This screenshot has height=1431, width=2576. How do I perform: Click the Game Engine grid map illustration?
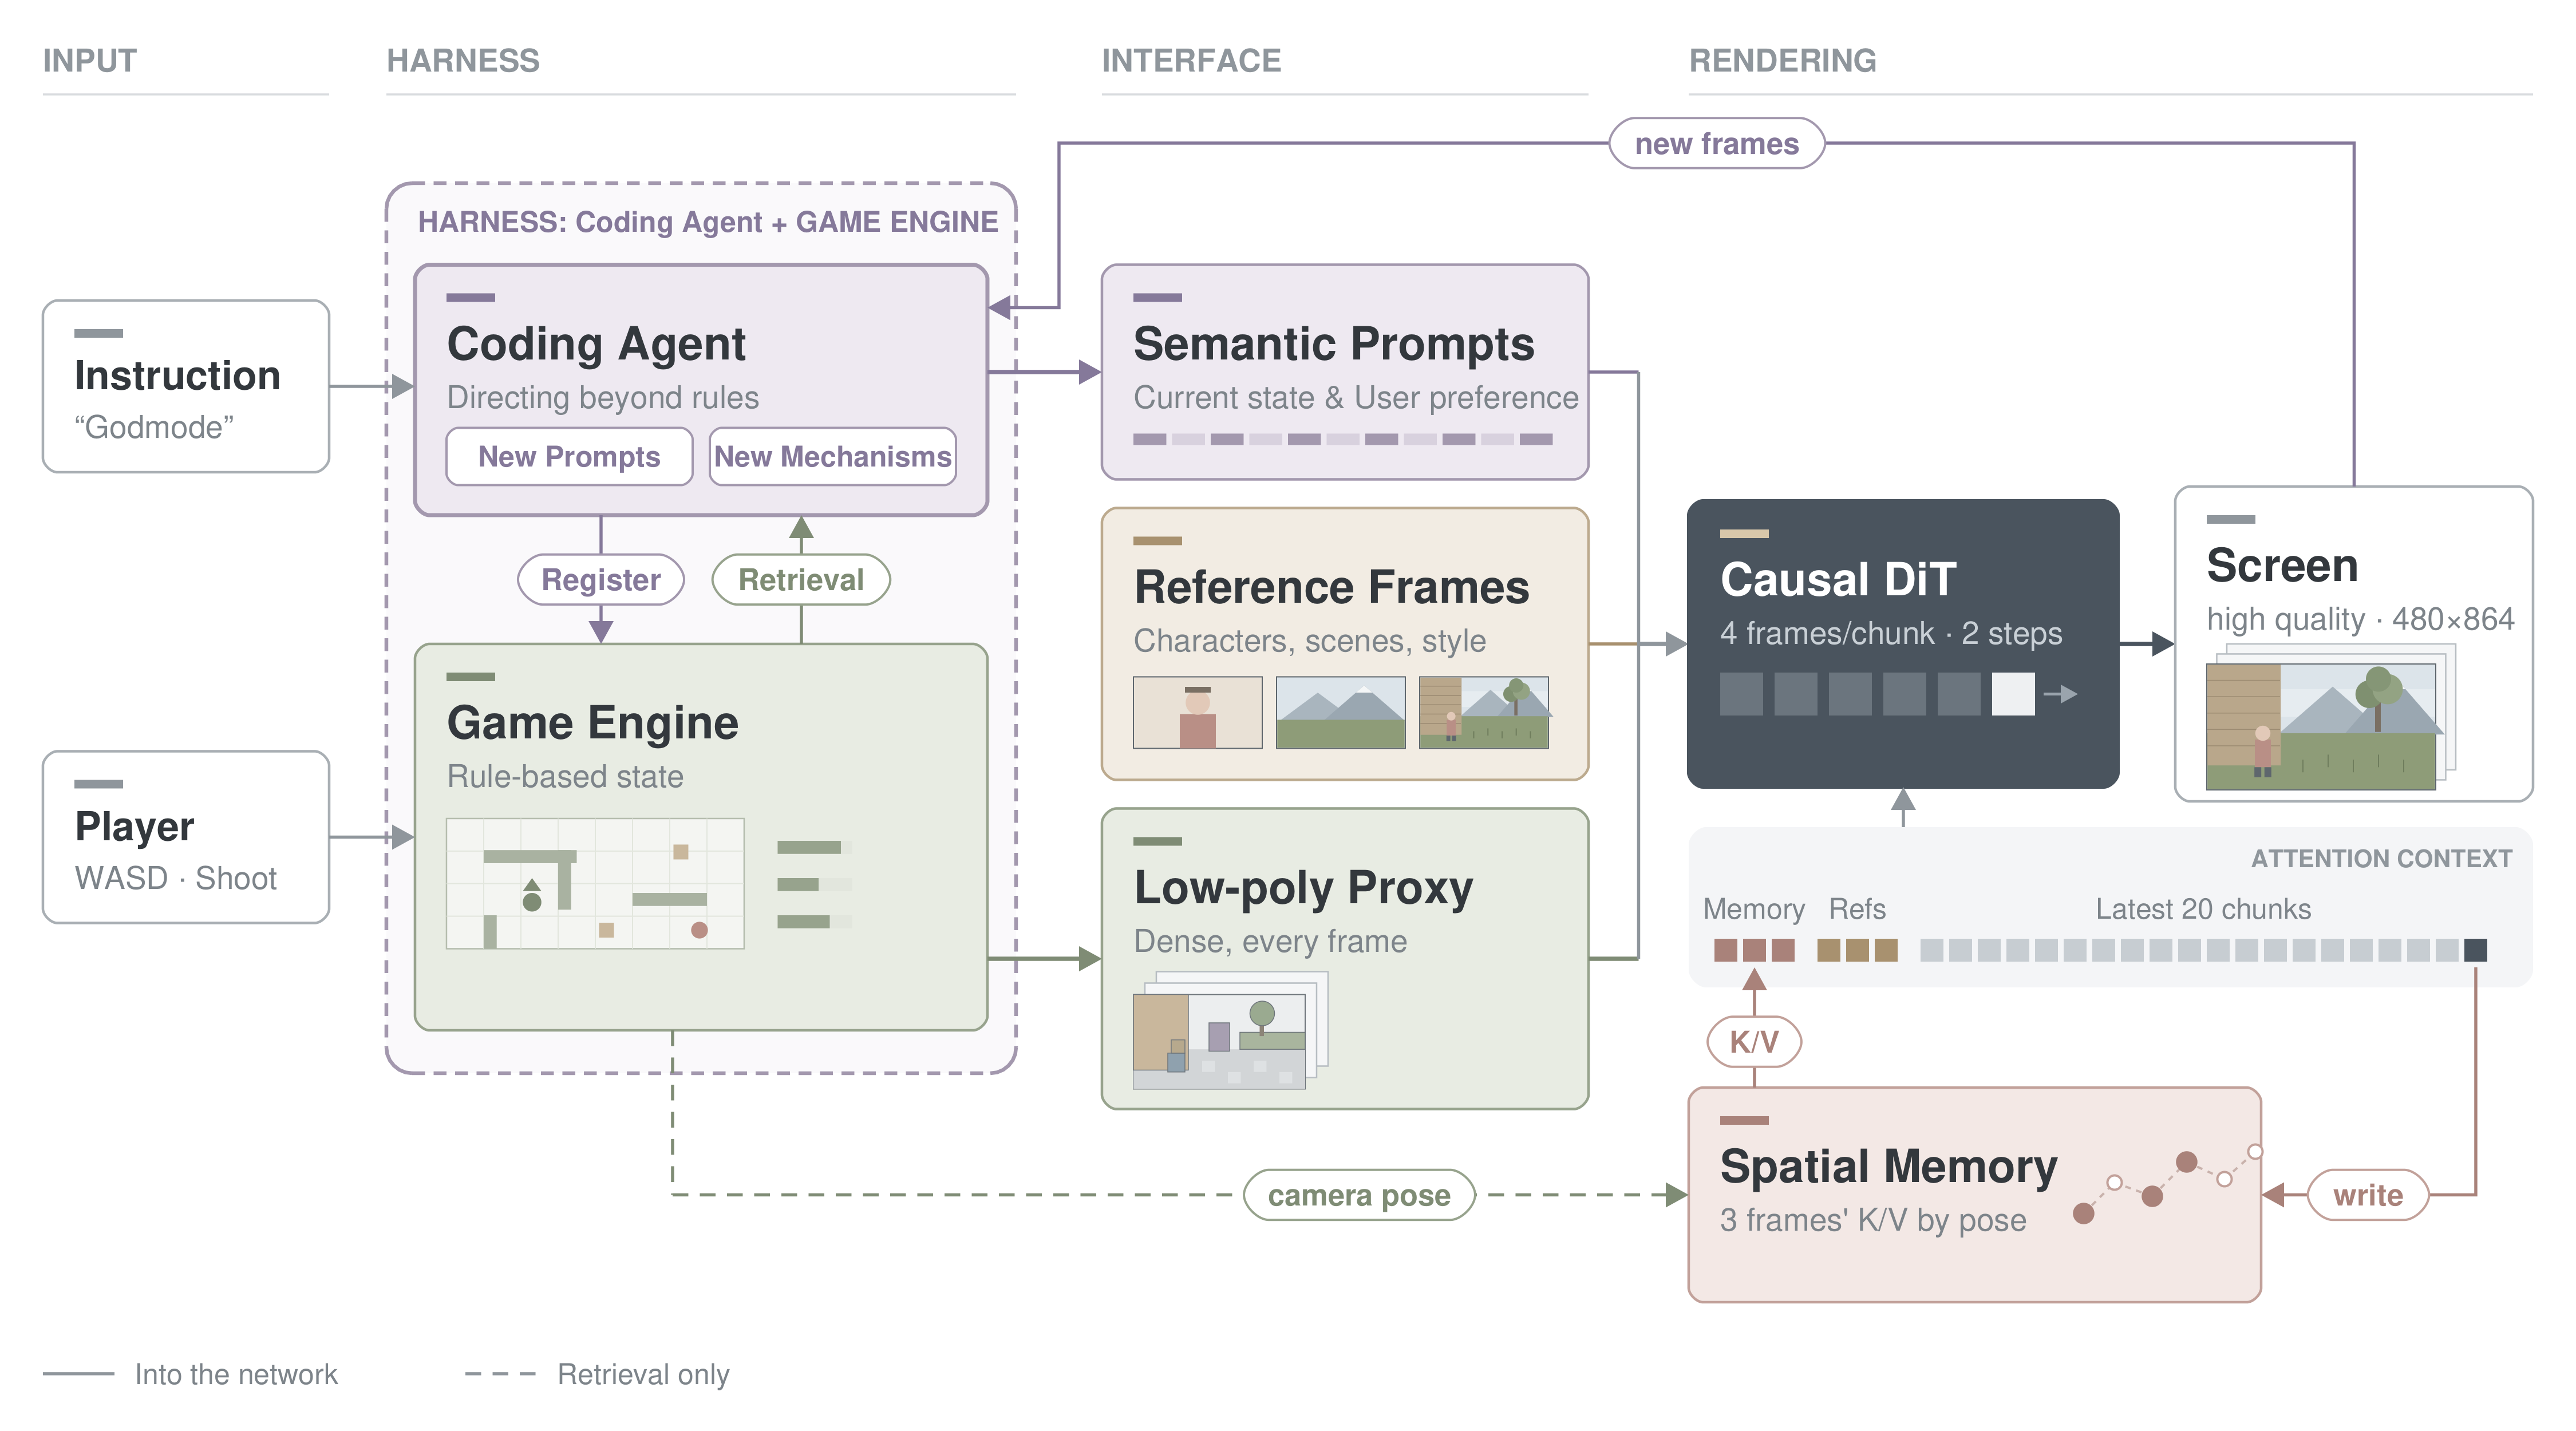coord(595,883)
